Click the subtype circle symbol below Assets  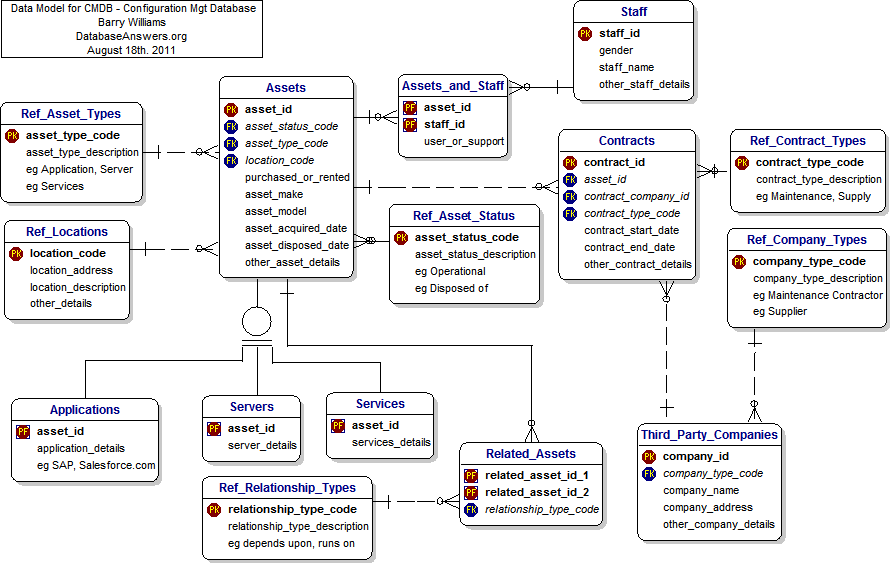coord(257,322)
